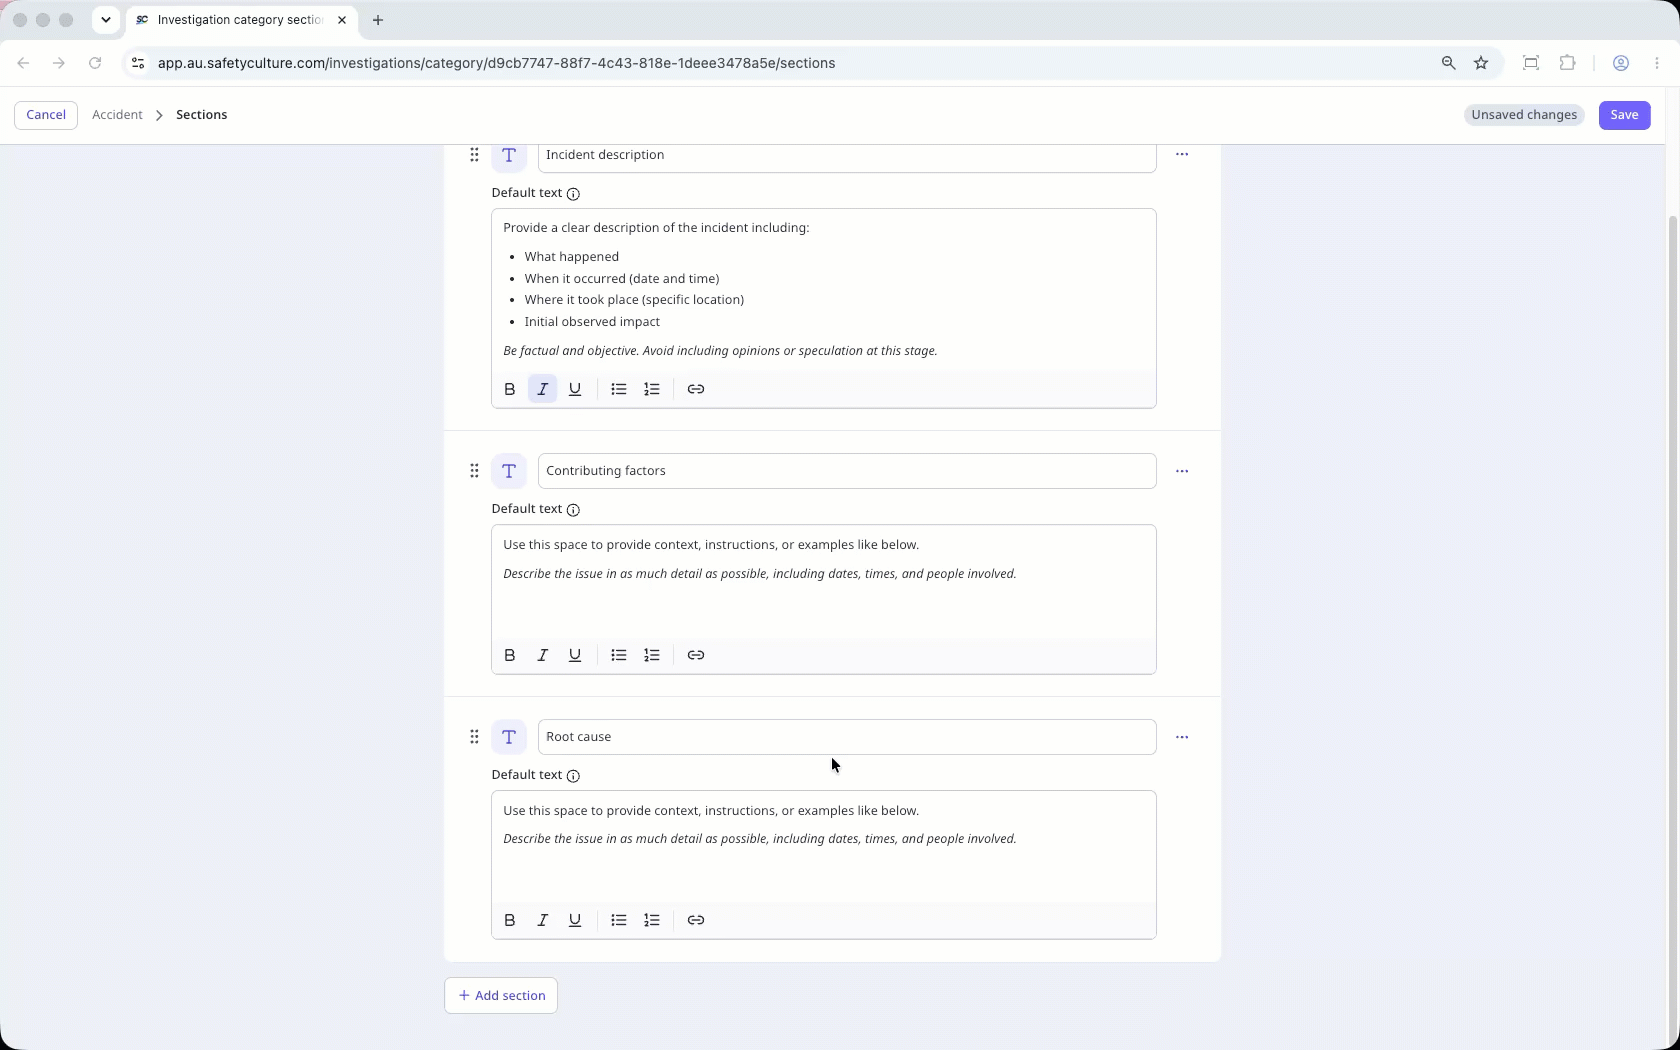Insert bulleted list in Contributing factors editor
This screenshot has height=1050, width=1680.
point(619,655)
